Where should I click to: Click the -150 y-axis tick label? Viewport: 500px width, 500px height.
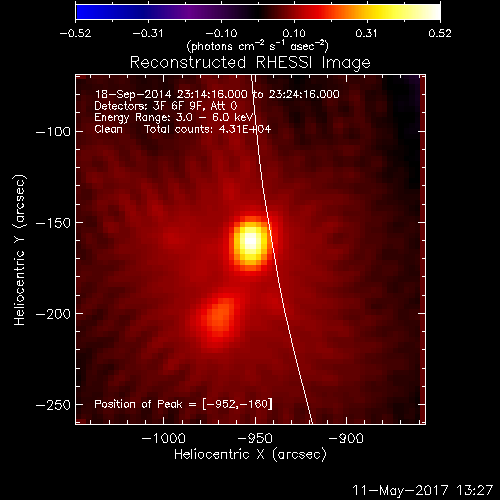coord(53,223)
